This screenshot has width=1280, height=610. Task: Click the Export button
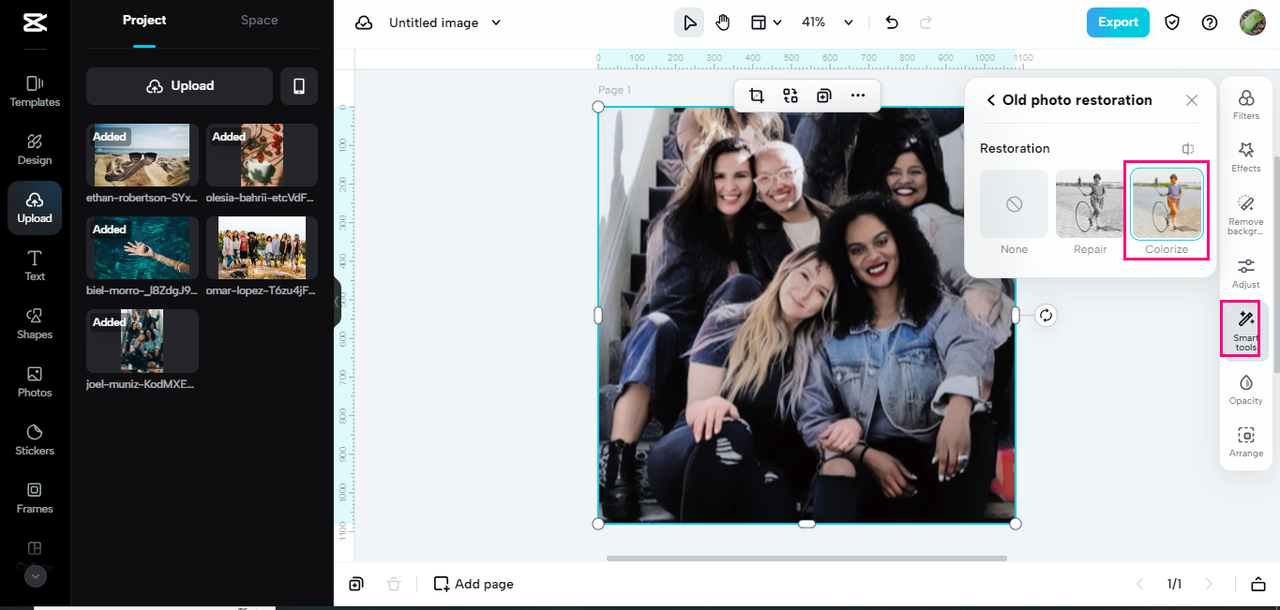(x=1117, y=22)
